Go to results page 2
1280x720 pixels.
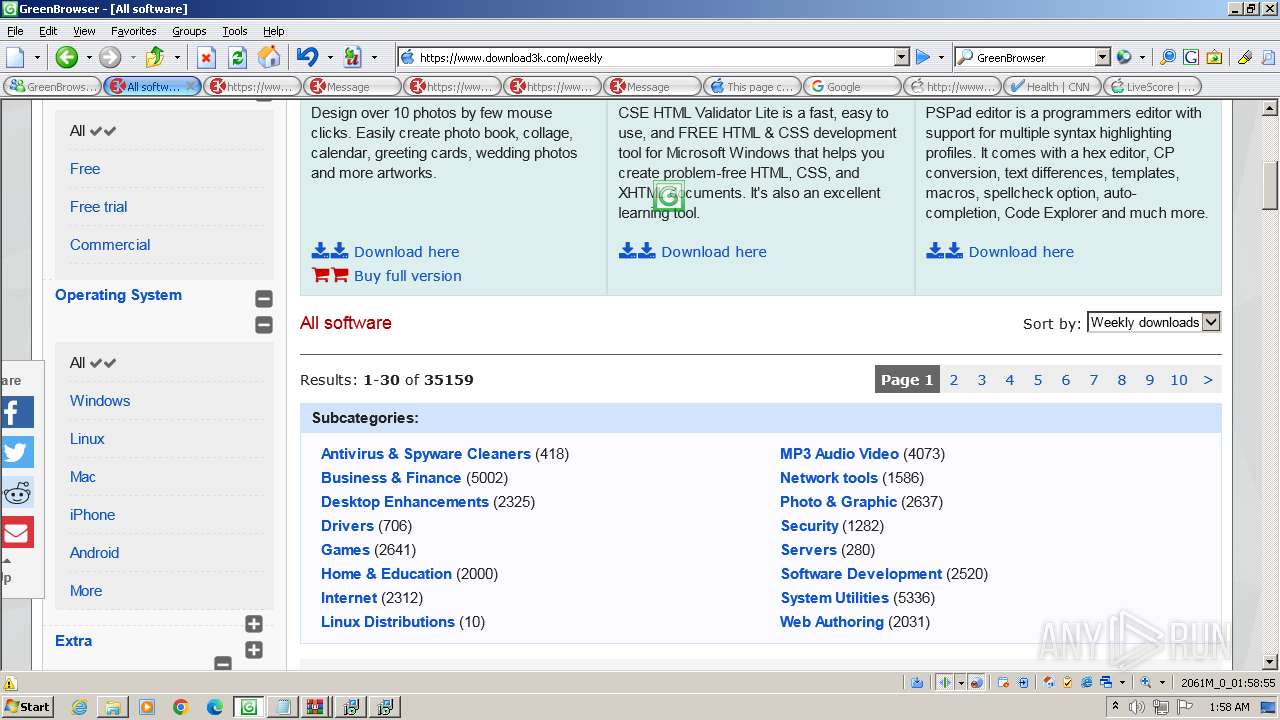(x=954, y=380)
